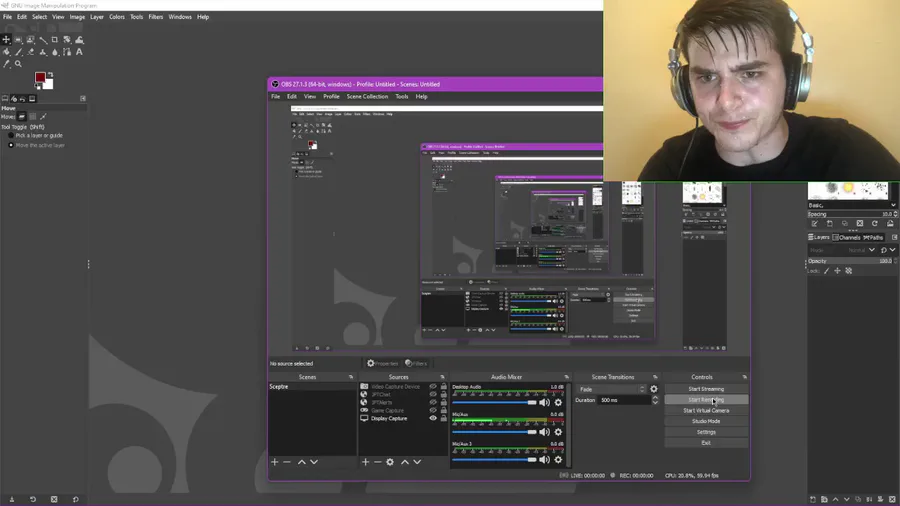Screen dimensions: 900x506
Task: Open the GIMP Windows menu
Action: (180, 17)
